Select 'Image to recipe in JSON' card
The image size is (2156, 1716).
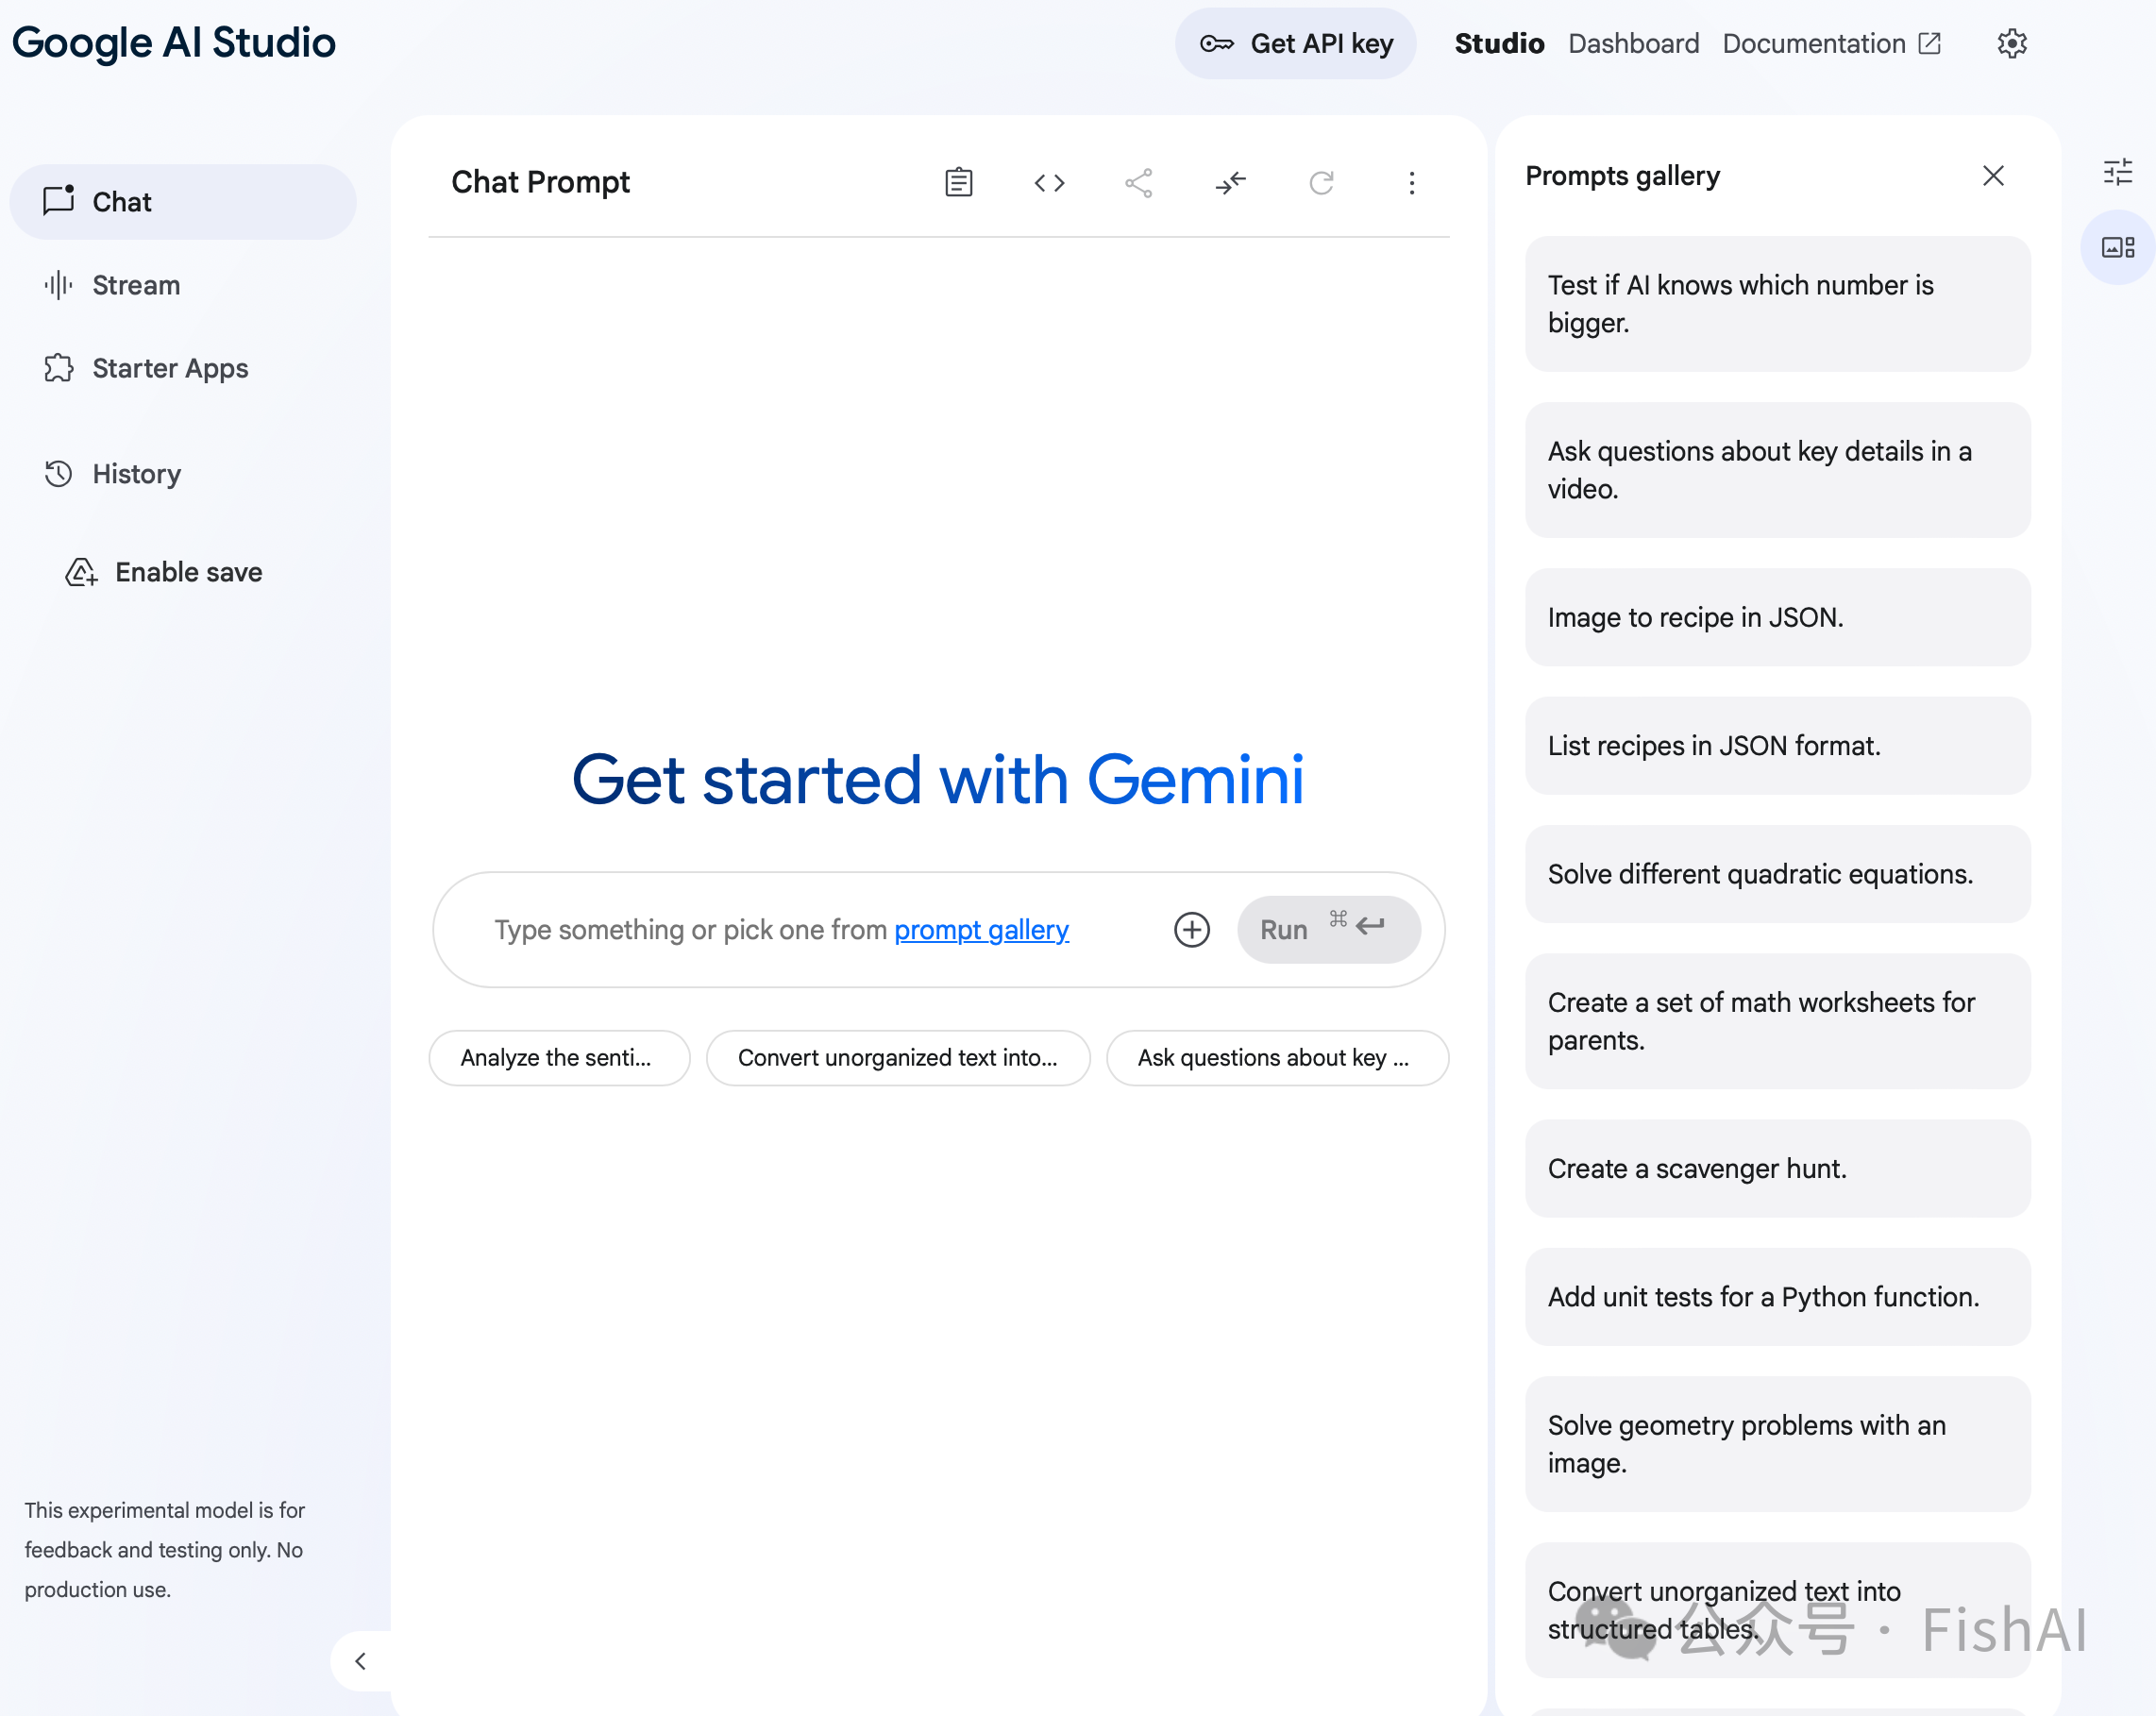(1777, 617)
